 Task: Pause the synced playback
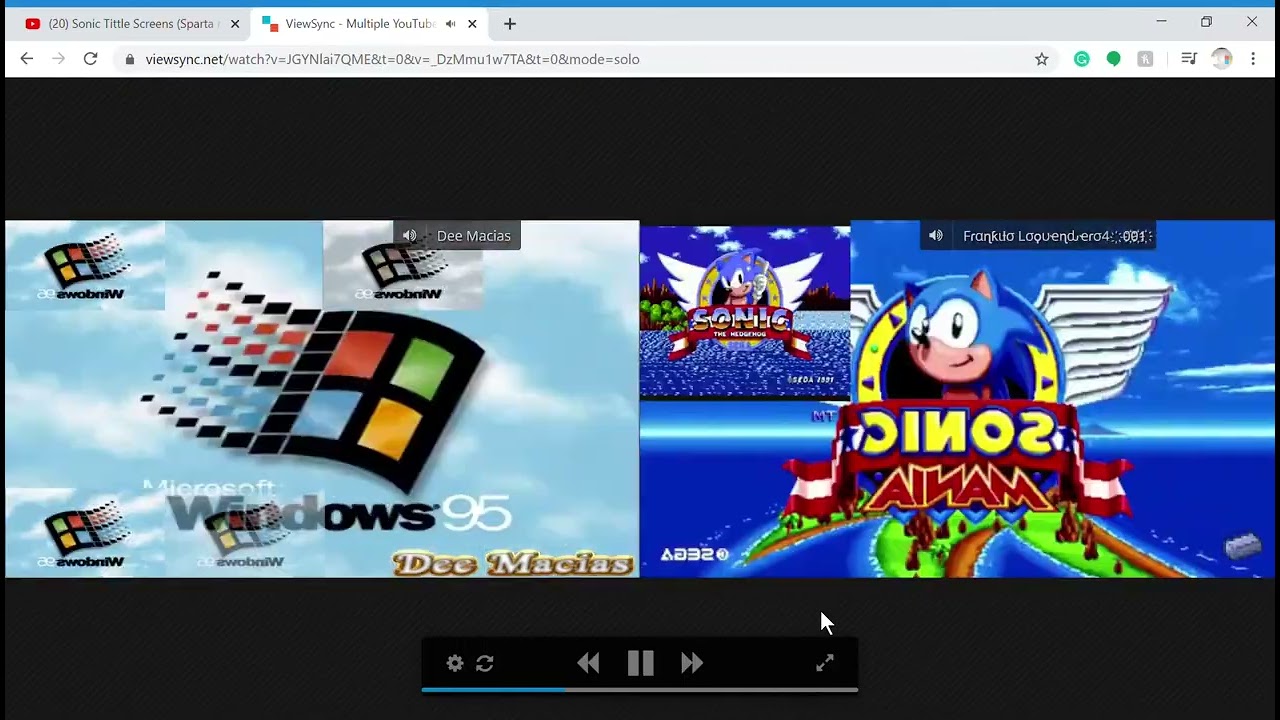pyautogui.click(x=640, y=663)
